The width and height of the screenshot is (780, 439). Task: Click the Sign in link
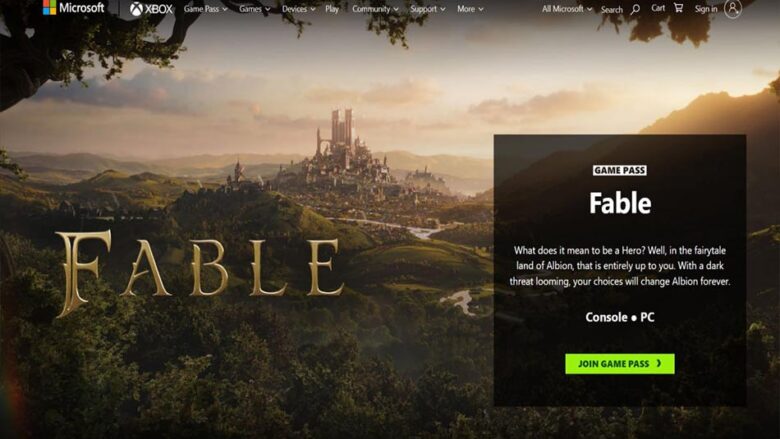coord(706,9)
